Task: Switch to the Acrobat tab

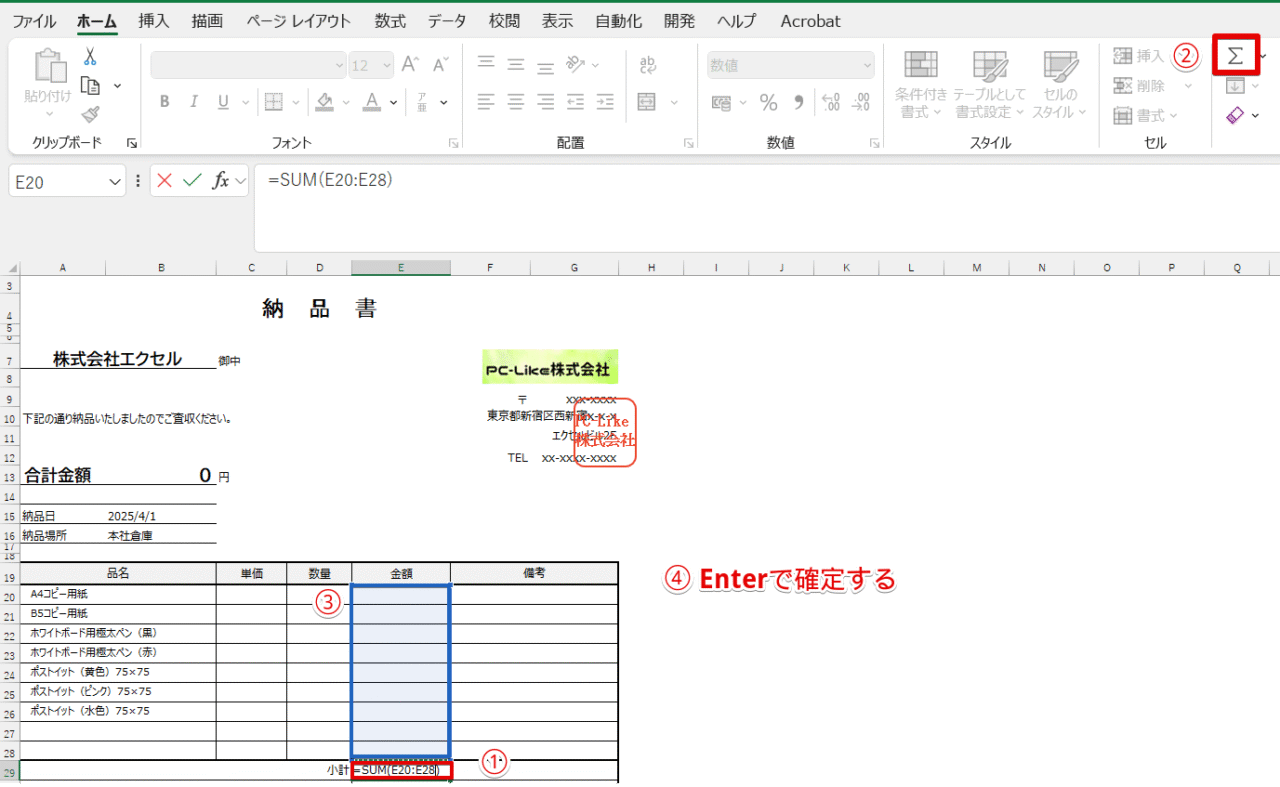Action: click(810, 21)
